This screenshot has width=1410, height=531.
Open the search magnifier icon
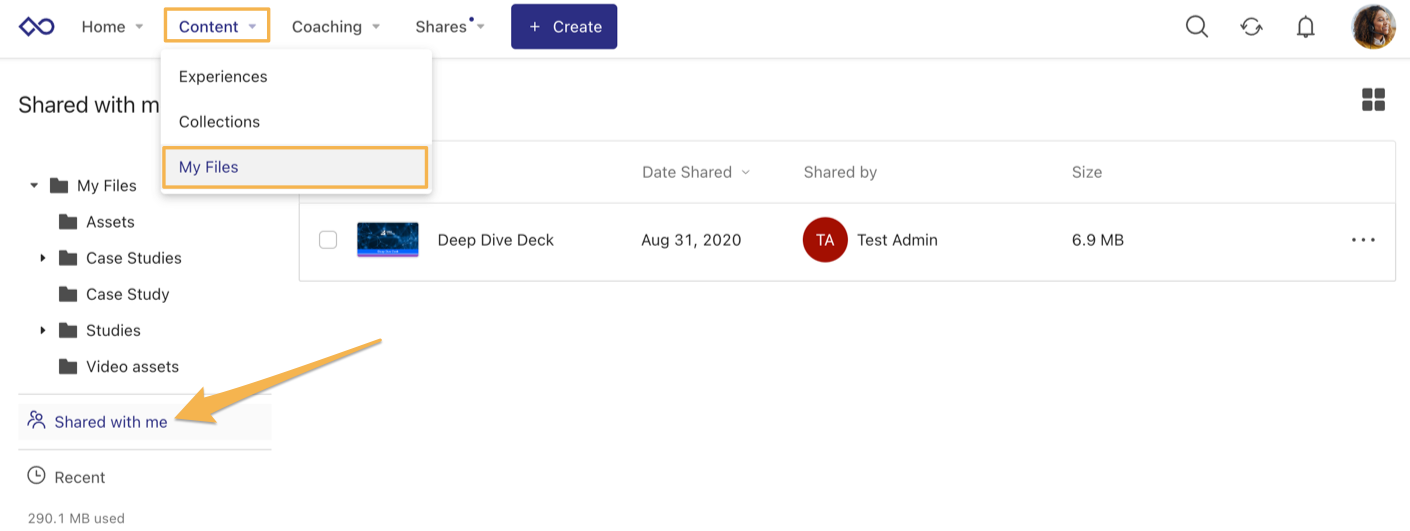click(x=1196, y=27)
